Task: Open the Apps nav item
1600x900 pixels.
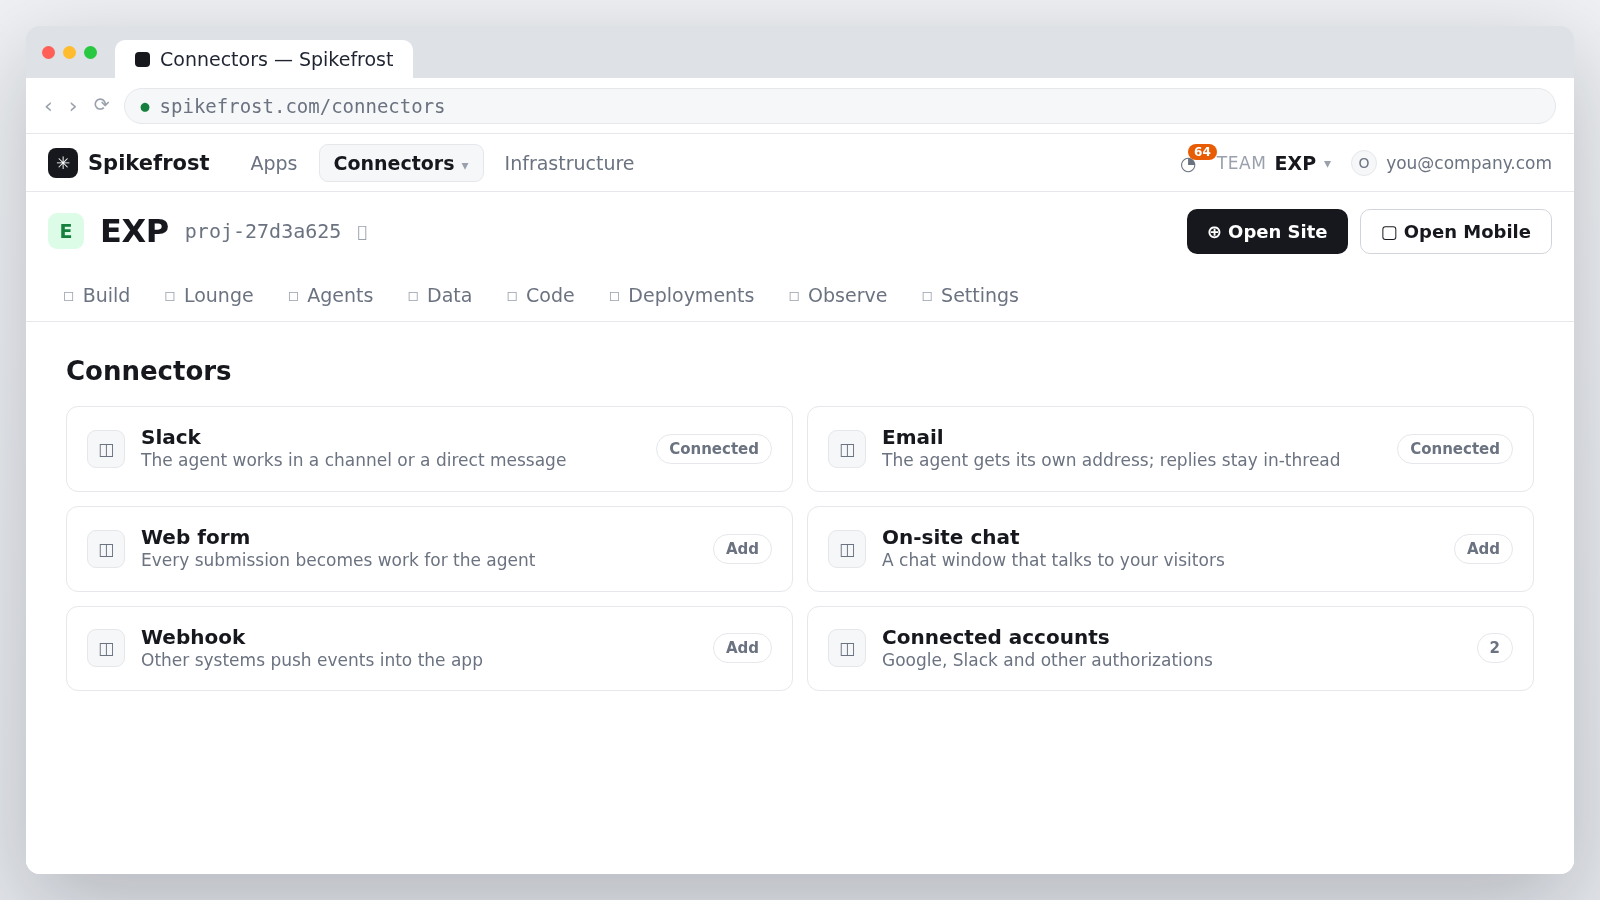Action: point(274,163)
